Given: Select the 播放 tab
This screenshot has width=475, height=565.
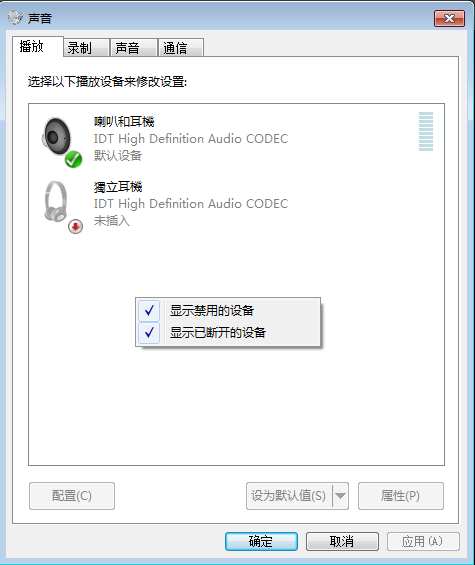Looking at the screenshot, I should pyautogui.click(x=38, y=46).
